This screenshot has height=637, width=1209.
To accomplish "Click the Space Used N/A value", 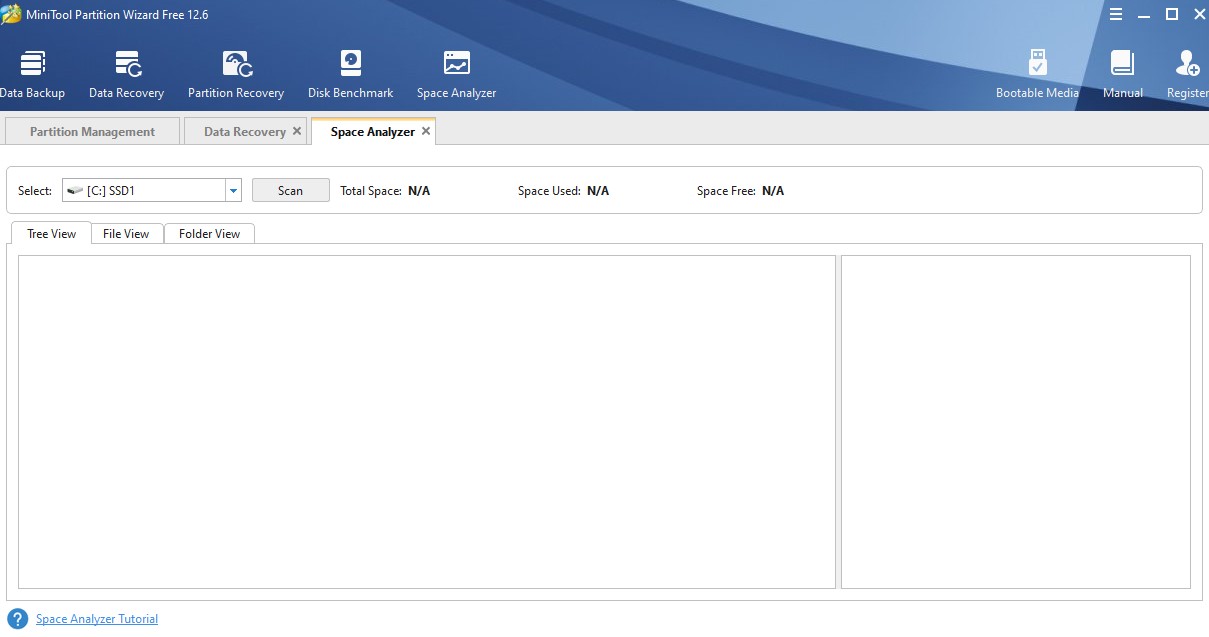I will pos(598,190).
